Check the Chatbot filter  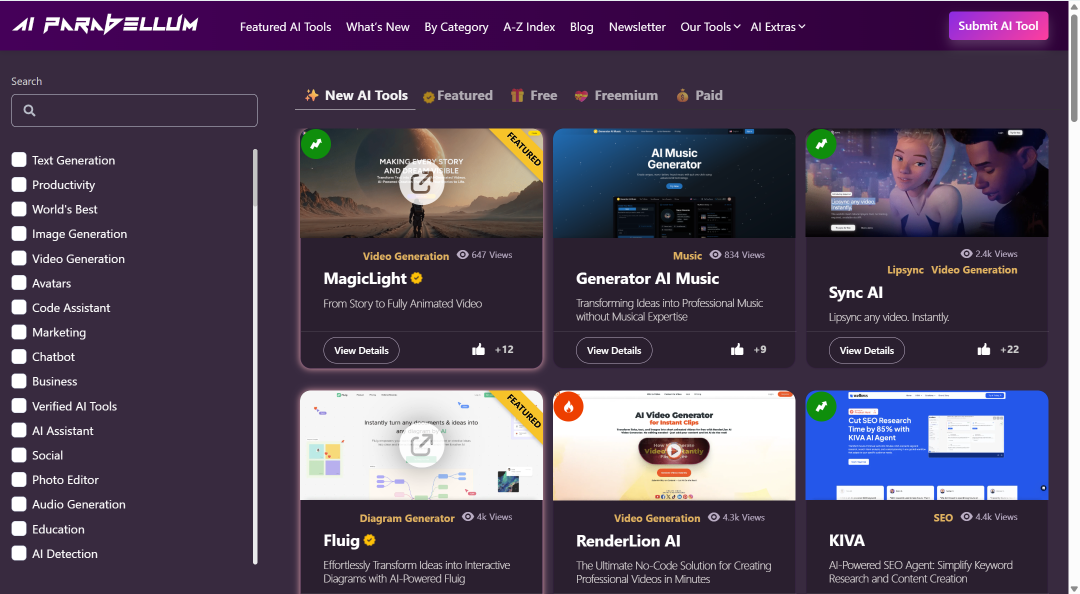coord(19,357)
